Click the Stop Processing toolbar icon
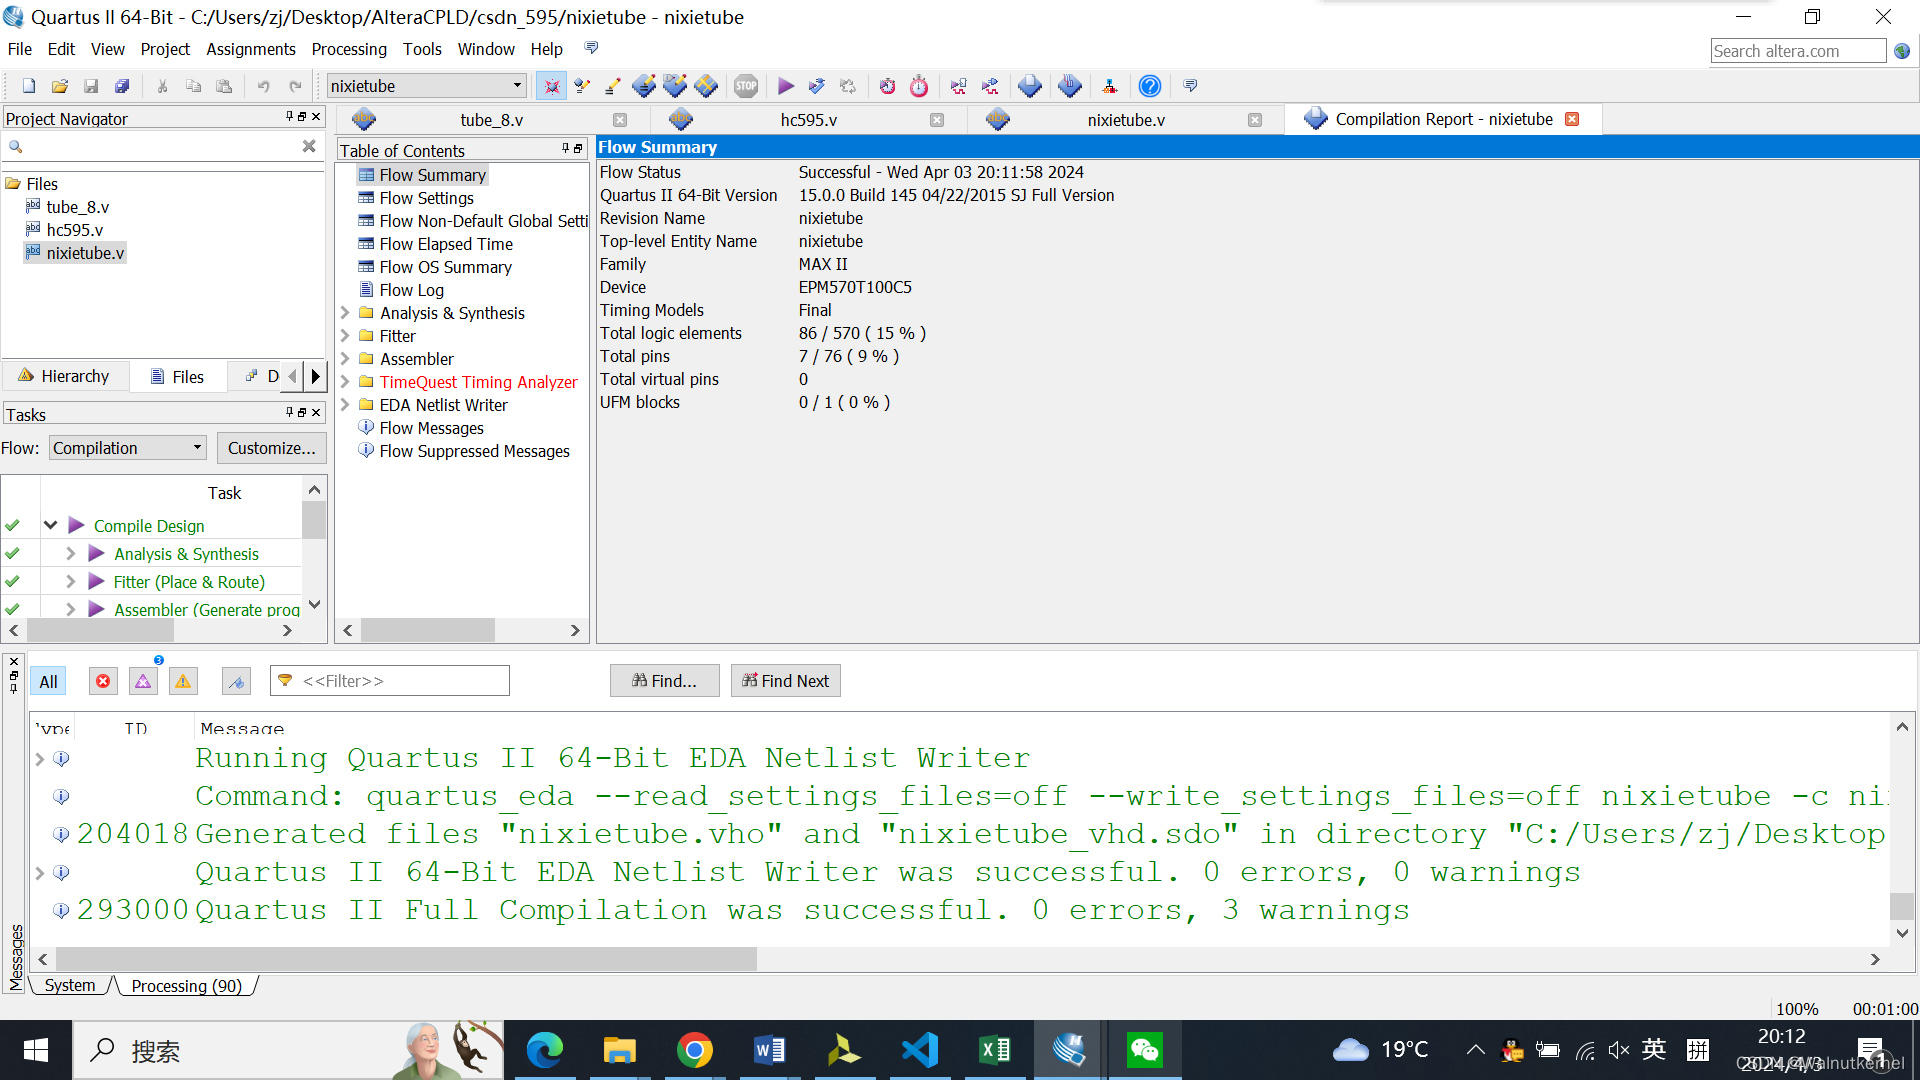This screenshot has height=1080, width=1920. (x=746, y=86)
